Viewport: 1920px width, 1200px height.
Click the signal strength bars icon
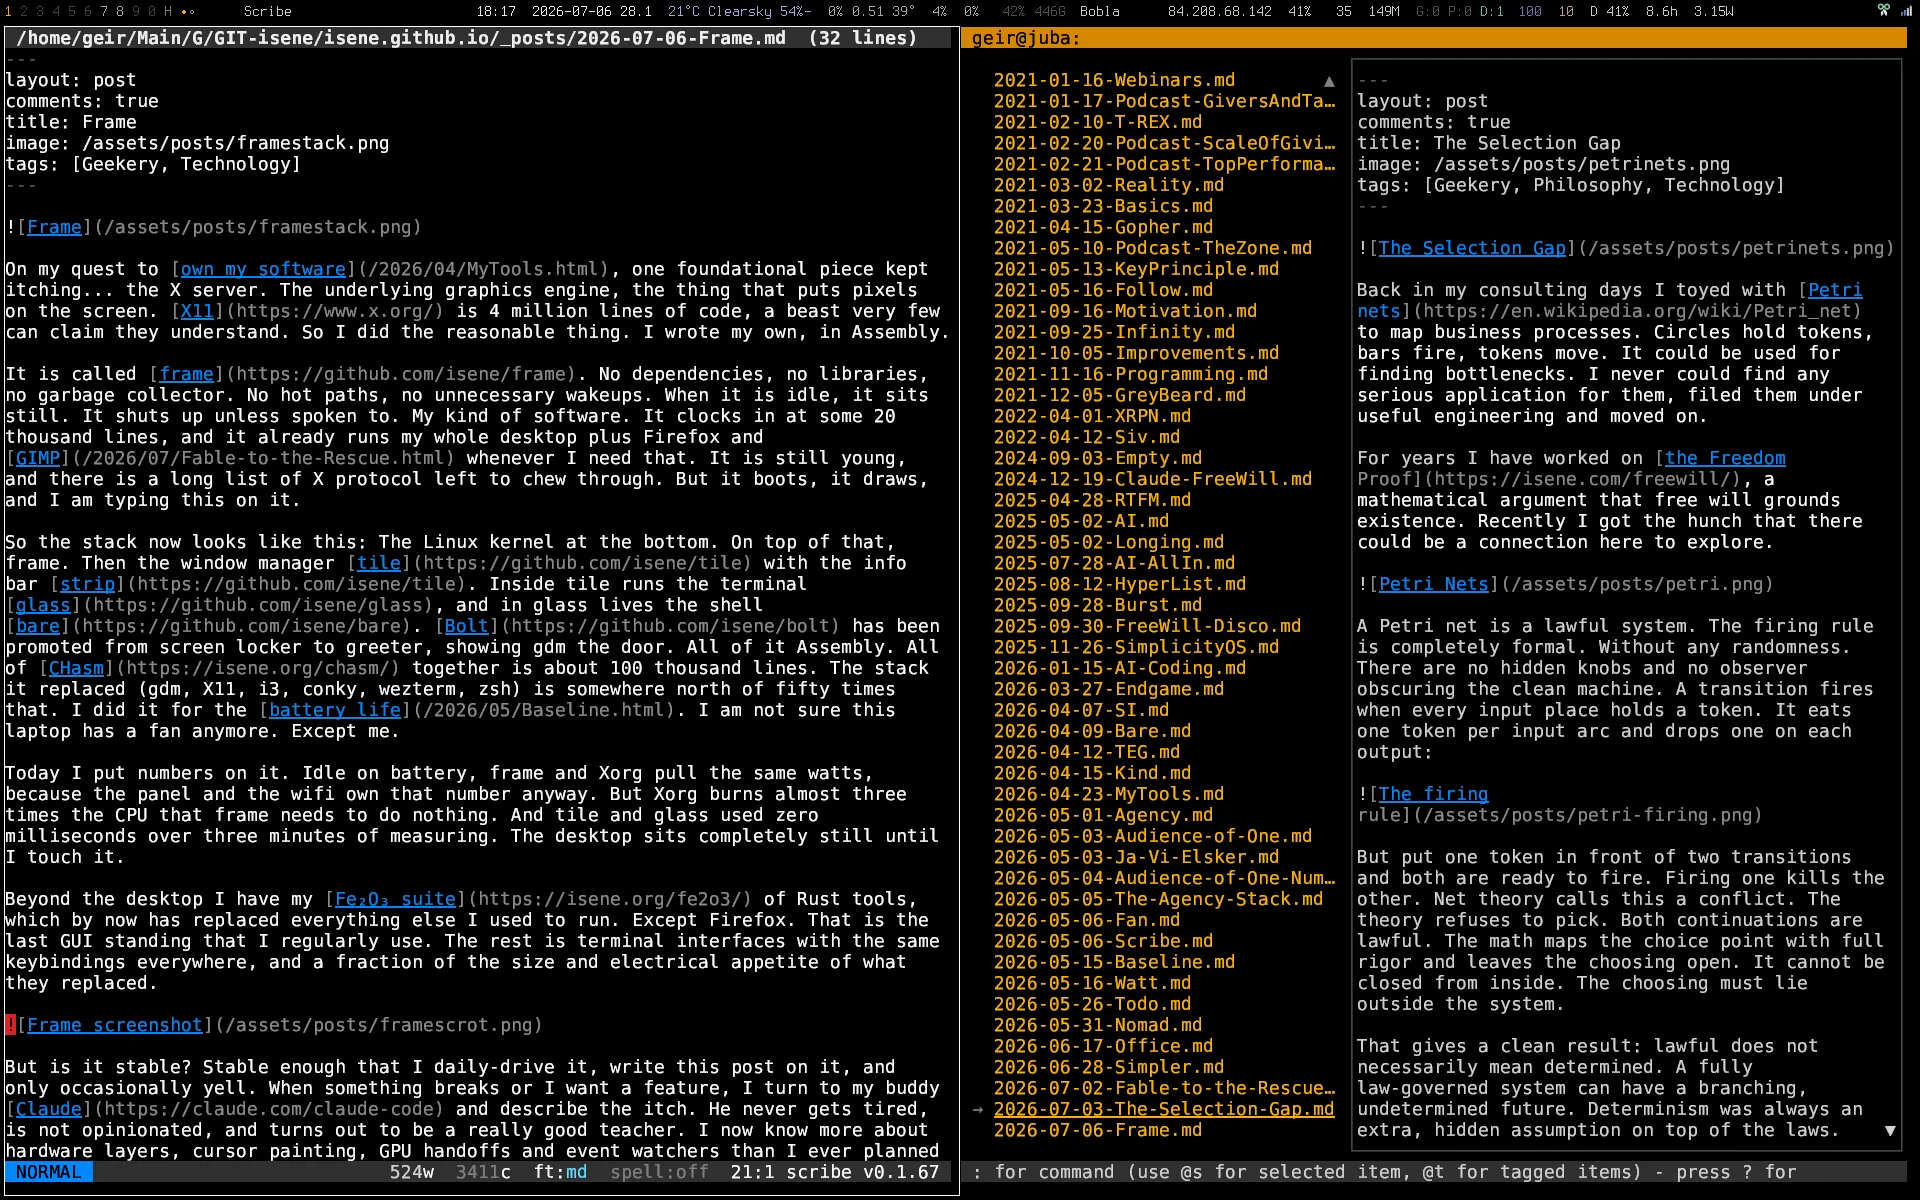pyautogui.click(x=1905, y=11)
